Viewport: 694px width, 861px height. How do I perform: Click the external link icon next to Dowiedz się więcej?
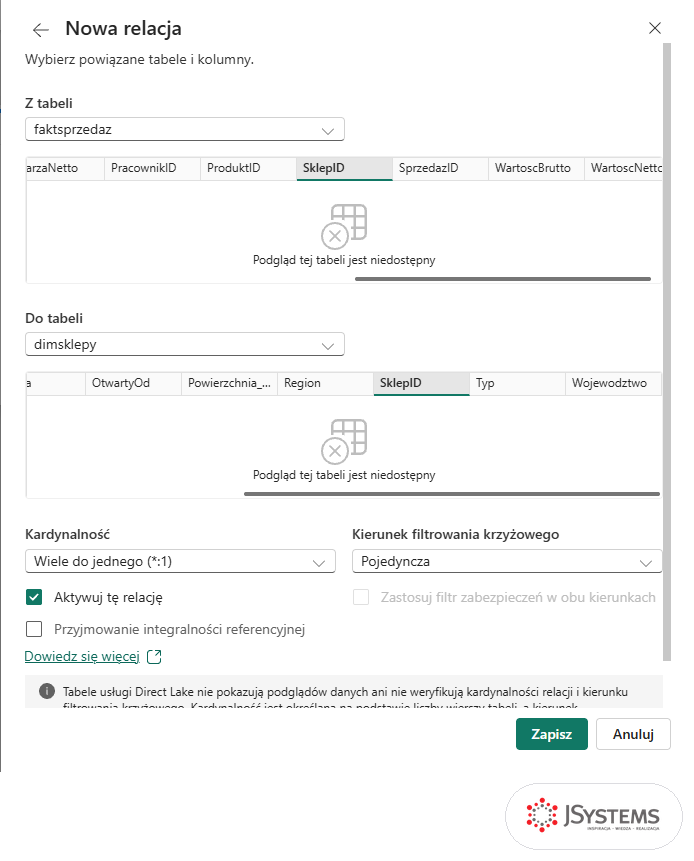pyautogui.click(x=154, y=657)
